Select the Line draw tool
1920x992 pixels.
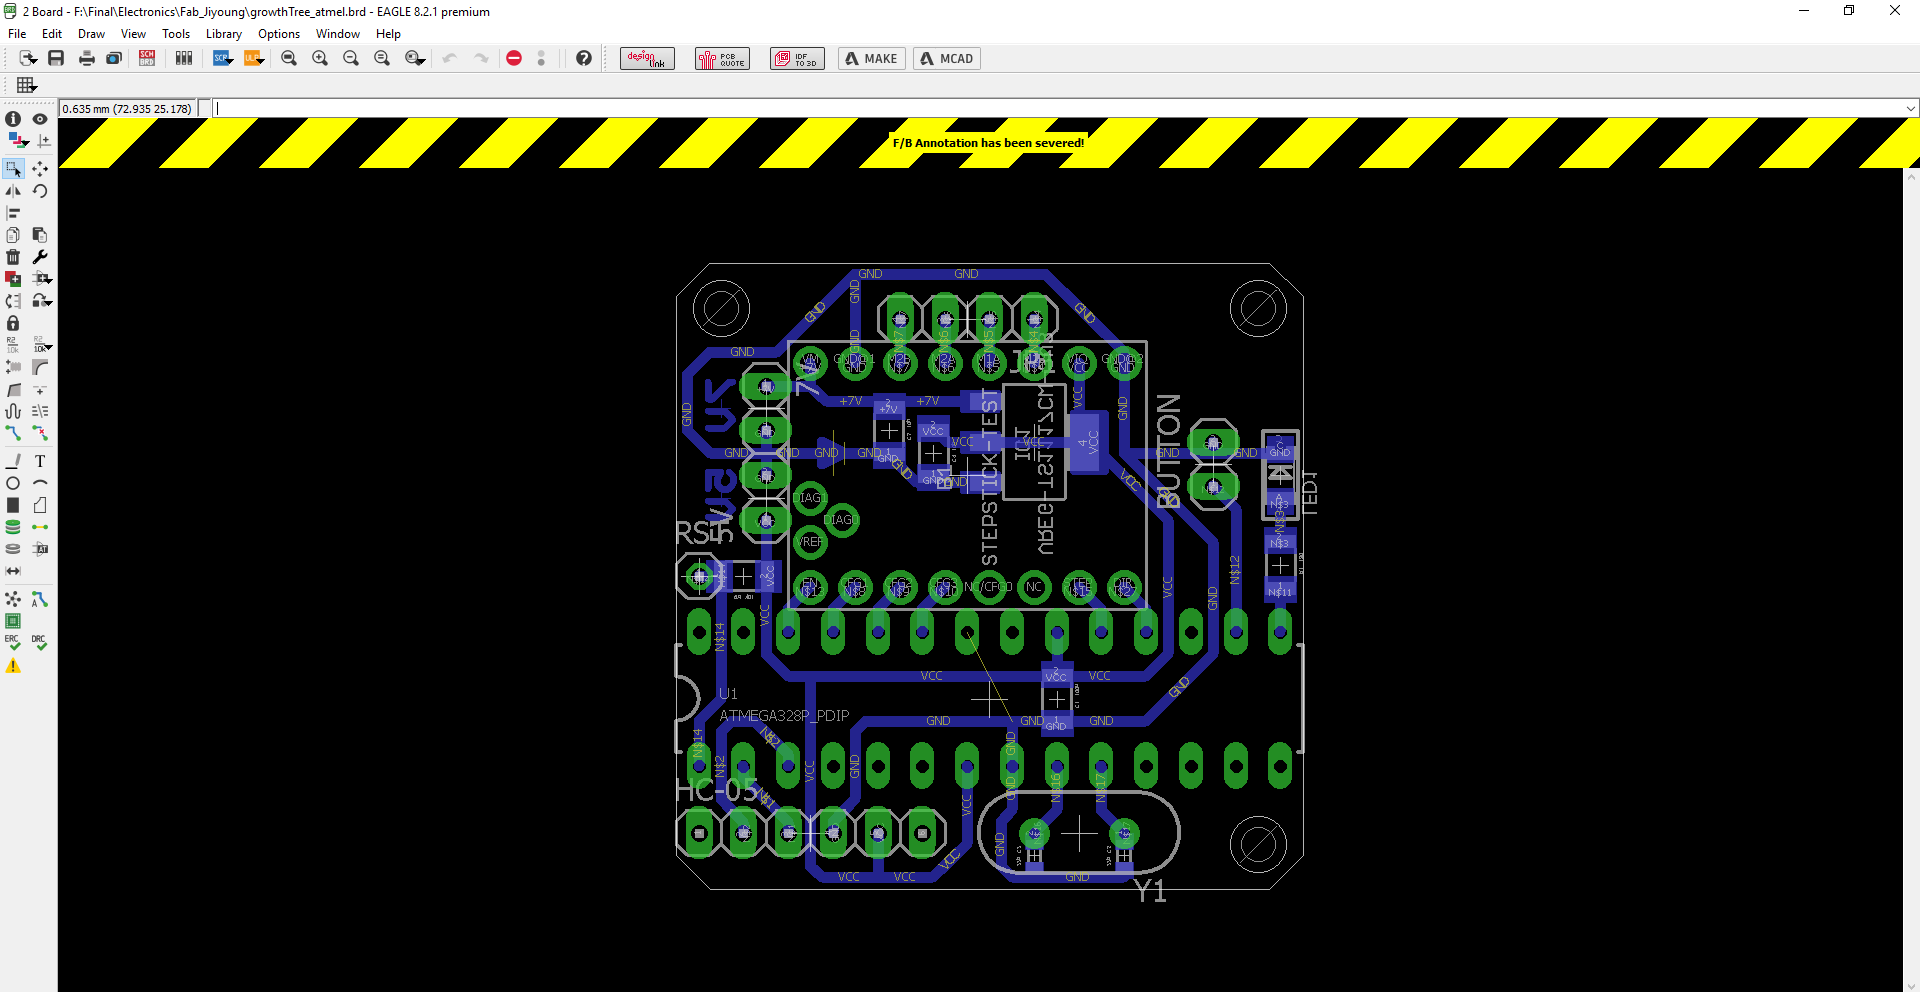click(13, 461)
